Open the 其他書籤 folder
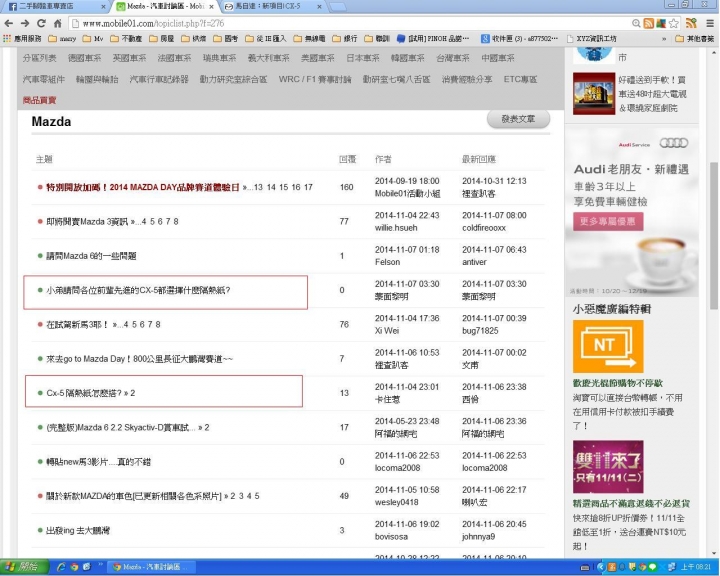The width and height of the screenshot is (720, 576). coord(695,39)
